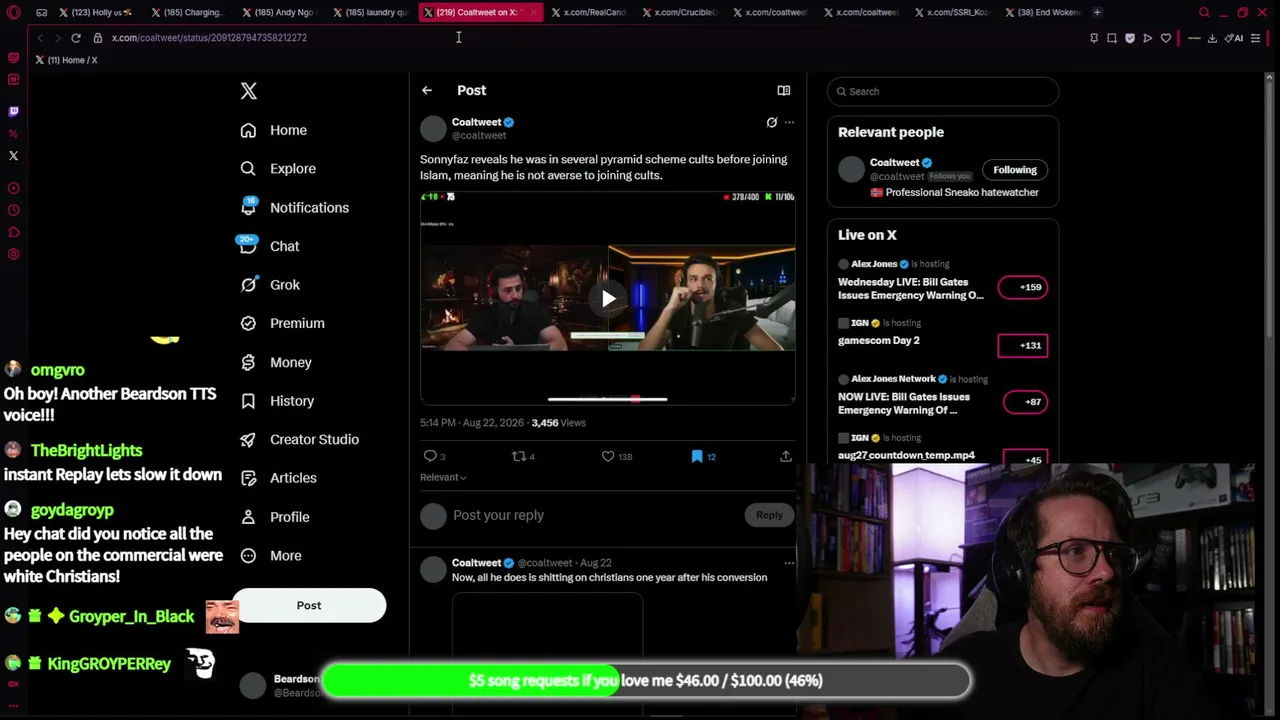
Task: Switch to the (123) Holly tab
Action: (97, 13)
